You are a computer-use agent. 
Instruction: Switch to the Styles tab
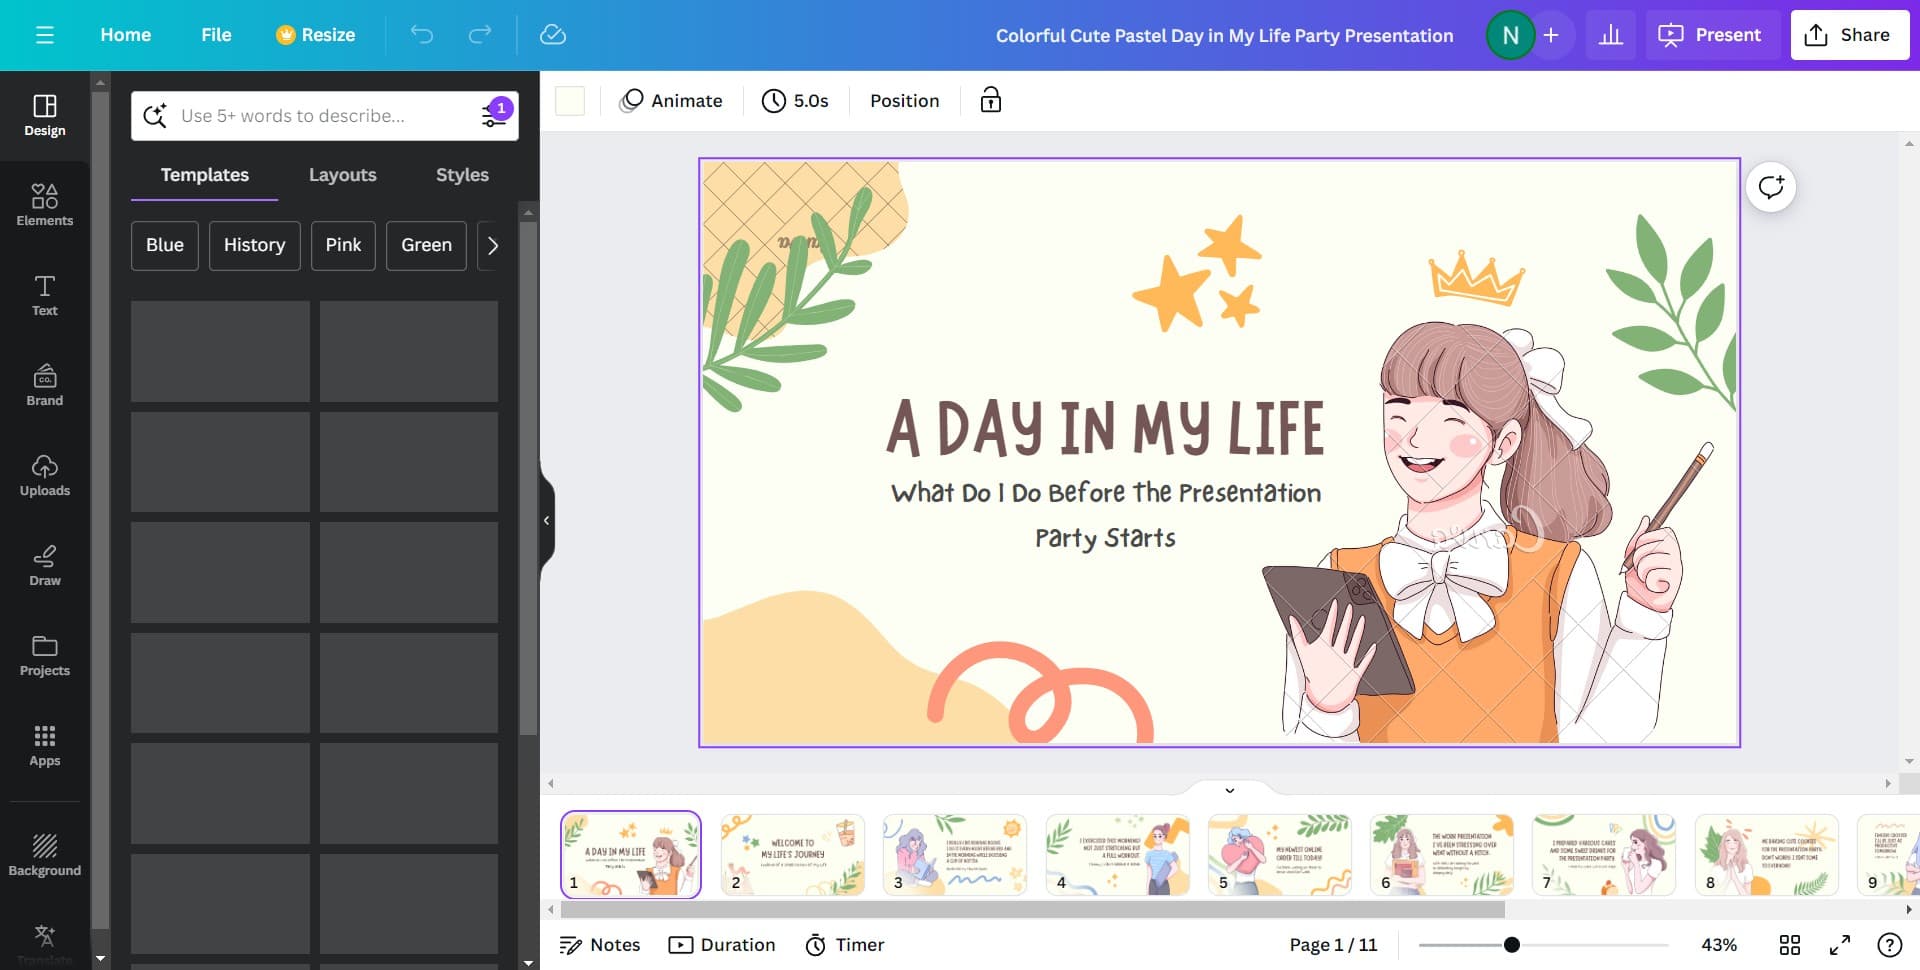[x=462, y=175]
